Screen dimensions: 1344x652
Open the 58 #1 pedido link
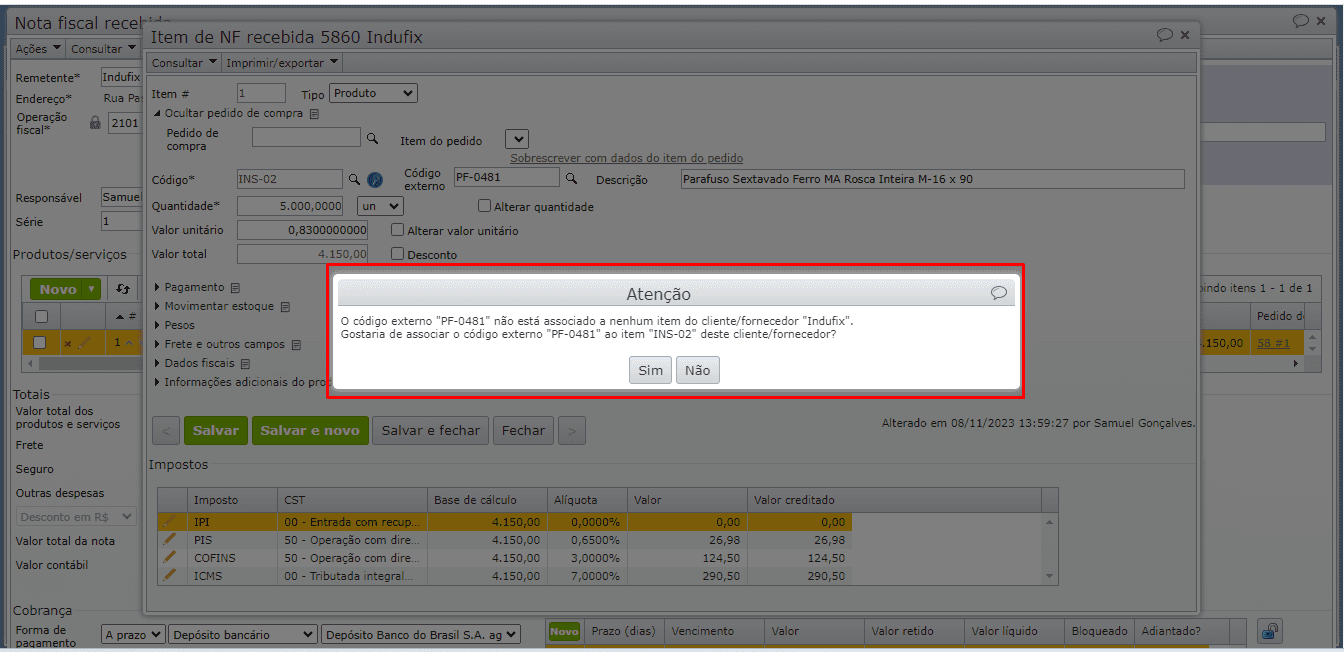(1273, 342)
